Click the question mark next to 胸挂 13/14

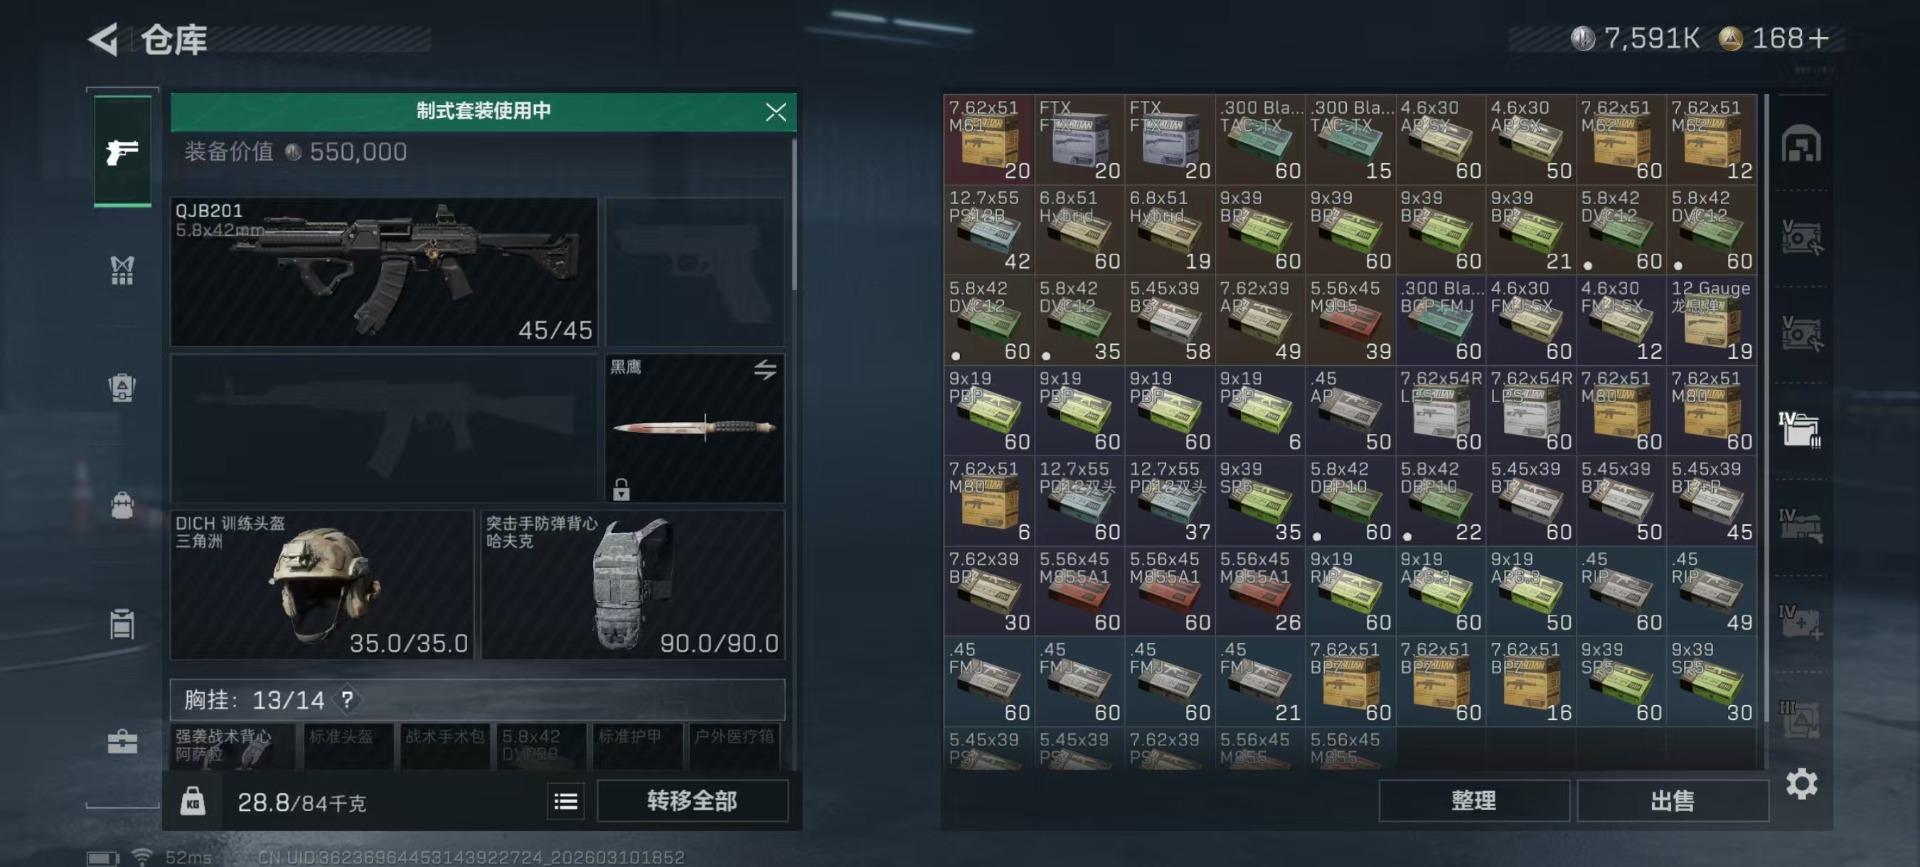click(347, 699)
